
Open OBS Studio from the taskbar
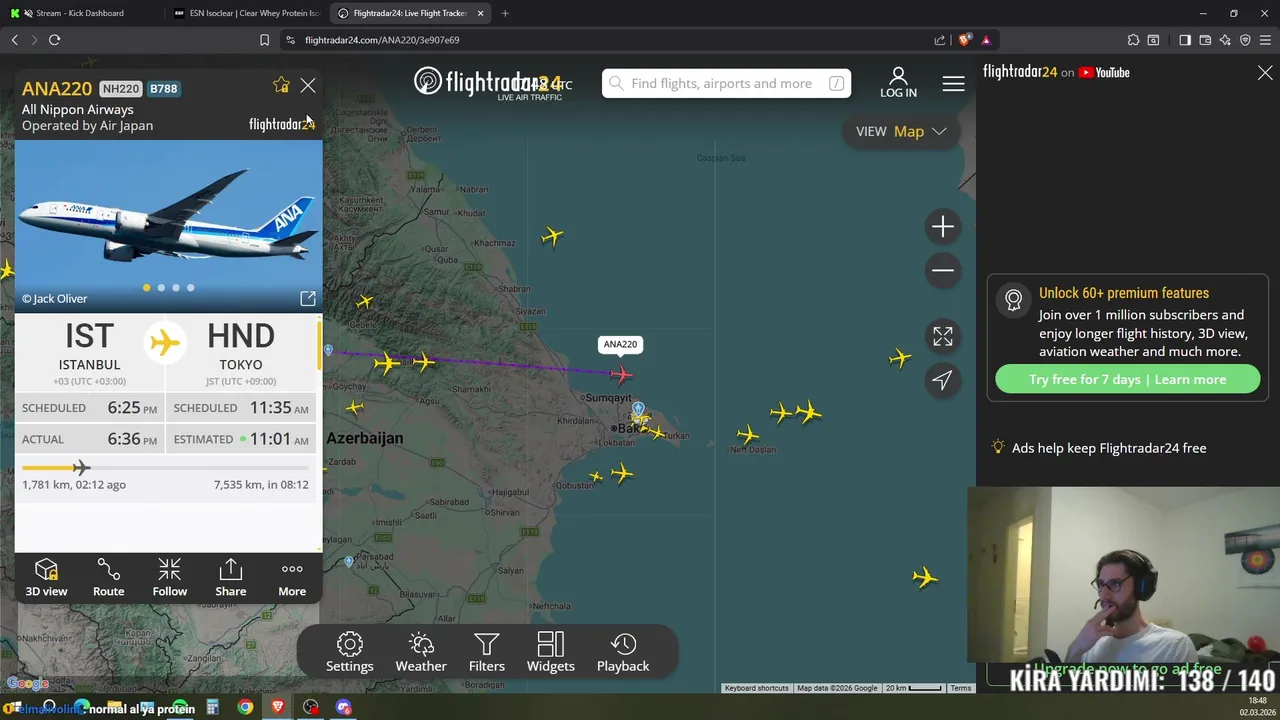[x=311, y=707]
